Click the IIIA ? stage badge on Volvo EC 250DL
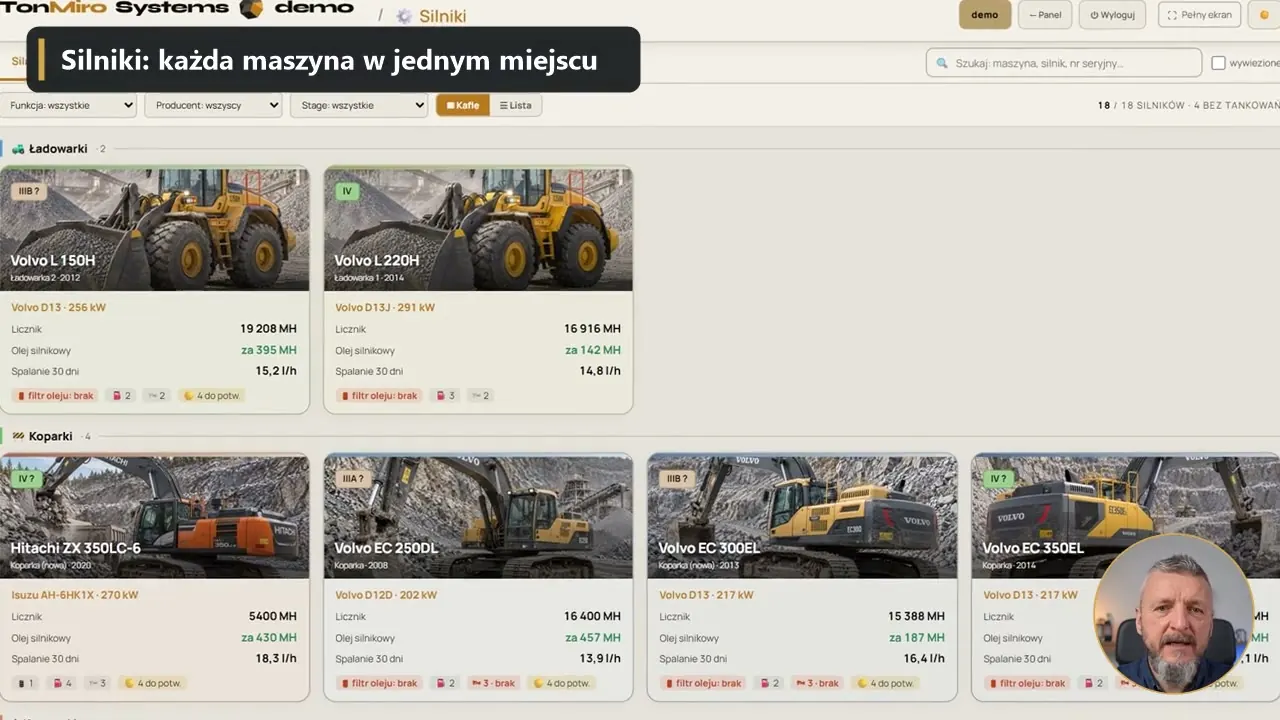The width and height of the screenshot is (1280, 720). (x=352, y=479)
